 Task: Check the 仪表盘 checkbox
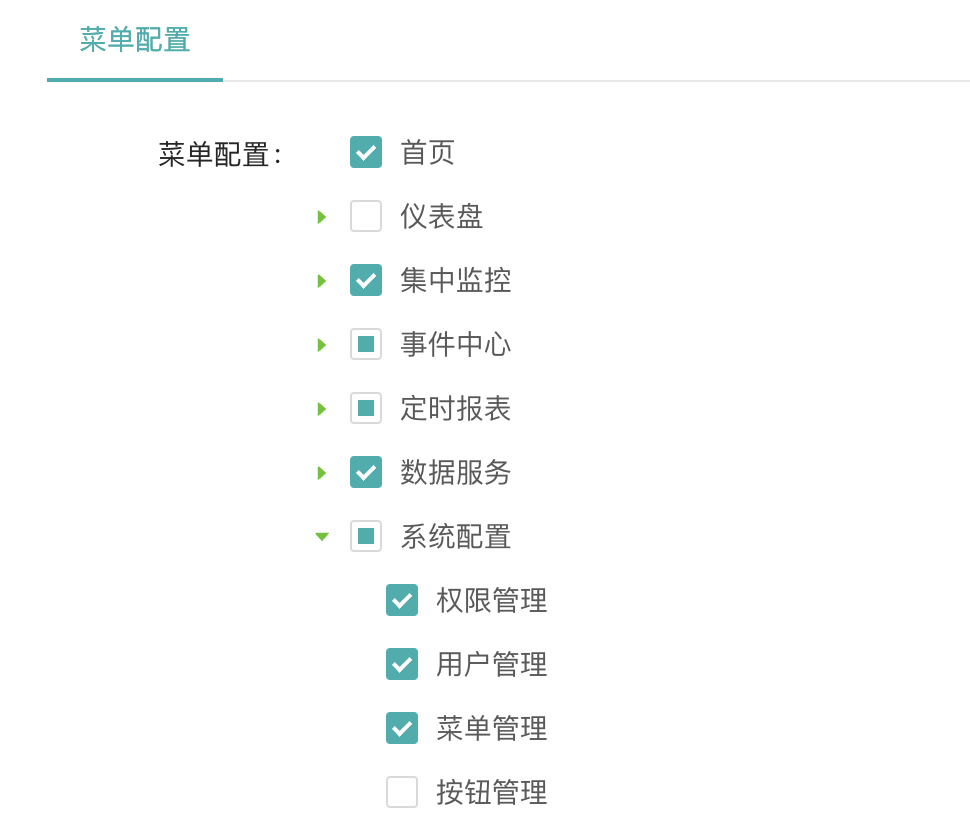click(366, 216)
